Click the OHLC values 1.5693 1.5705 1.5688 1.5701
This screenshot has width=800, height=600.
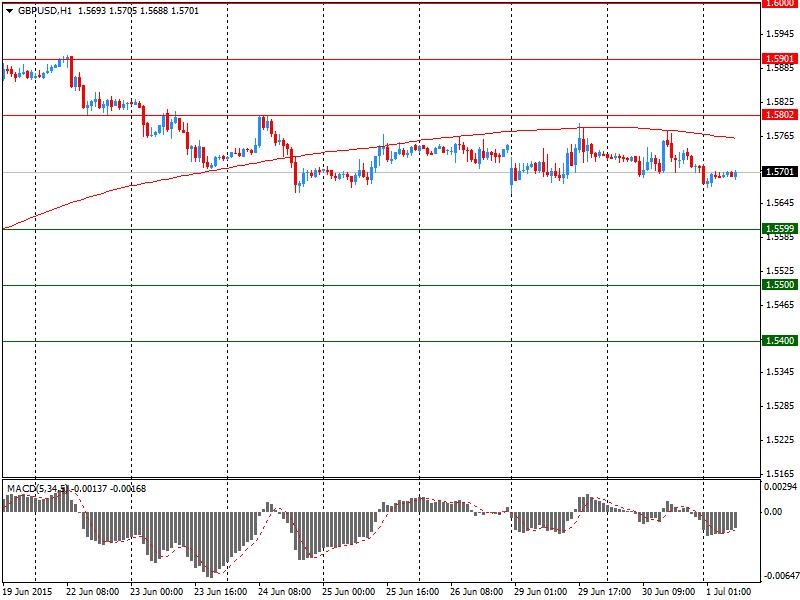[138, 11]
